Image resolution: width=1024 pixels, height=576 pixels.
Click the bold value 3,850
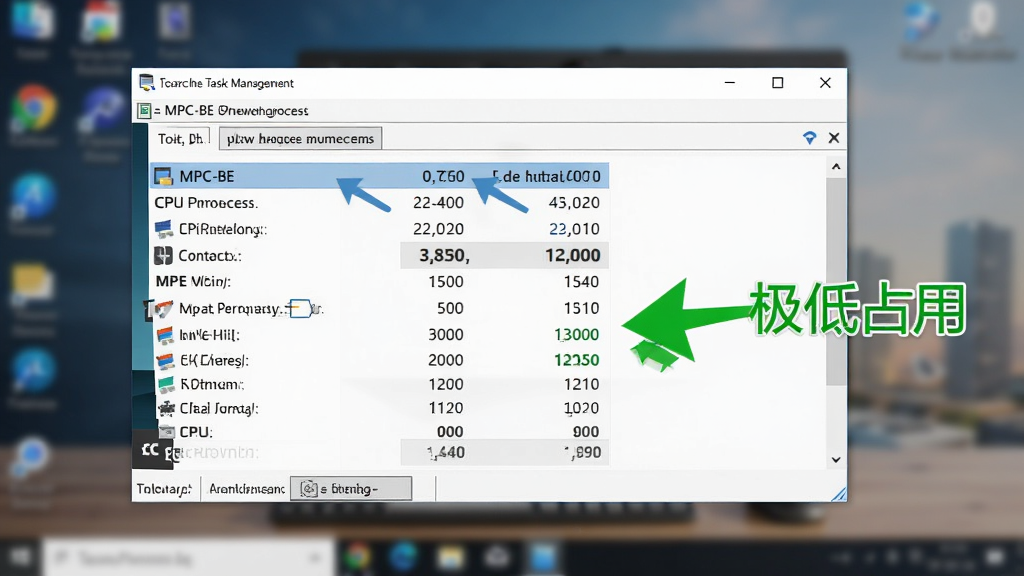pos(444,255)
